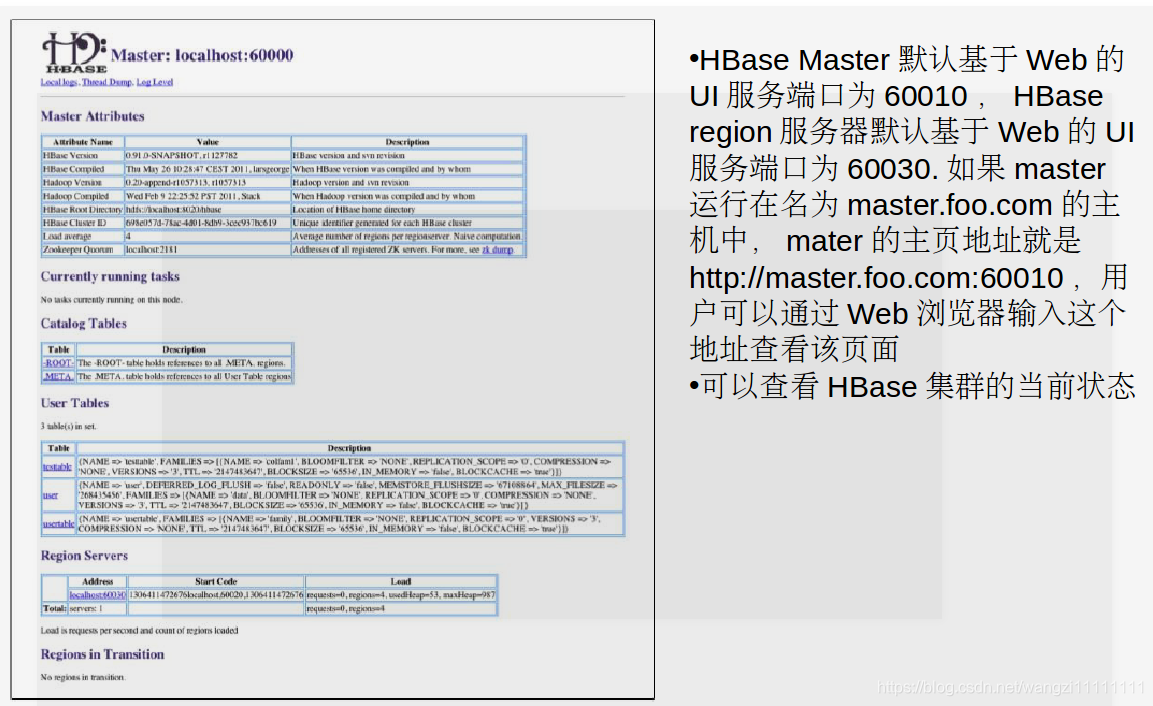Click the 'Master Attributes' heading
Image resolution: width=1153 pixels, height=706 pixels.
(x=93, y=116)
